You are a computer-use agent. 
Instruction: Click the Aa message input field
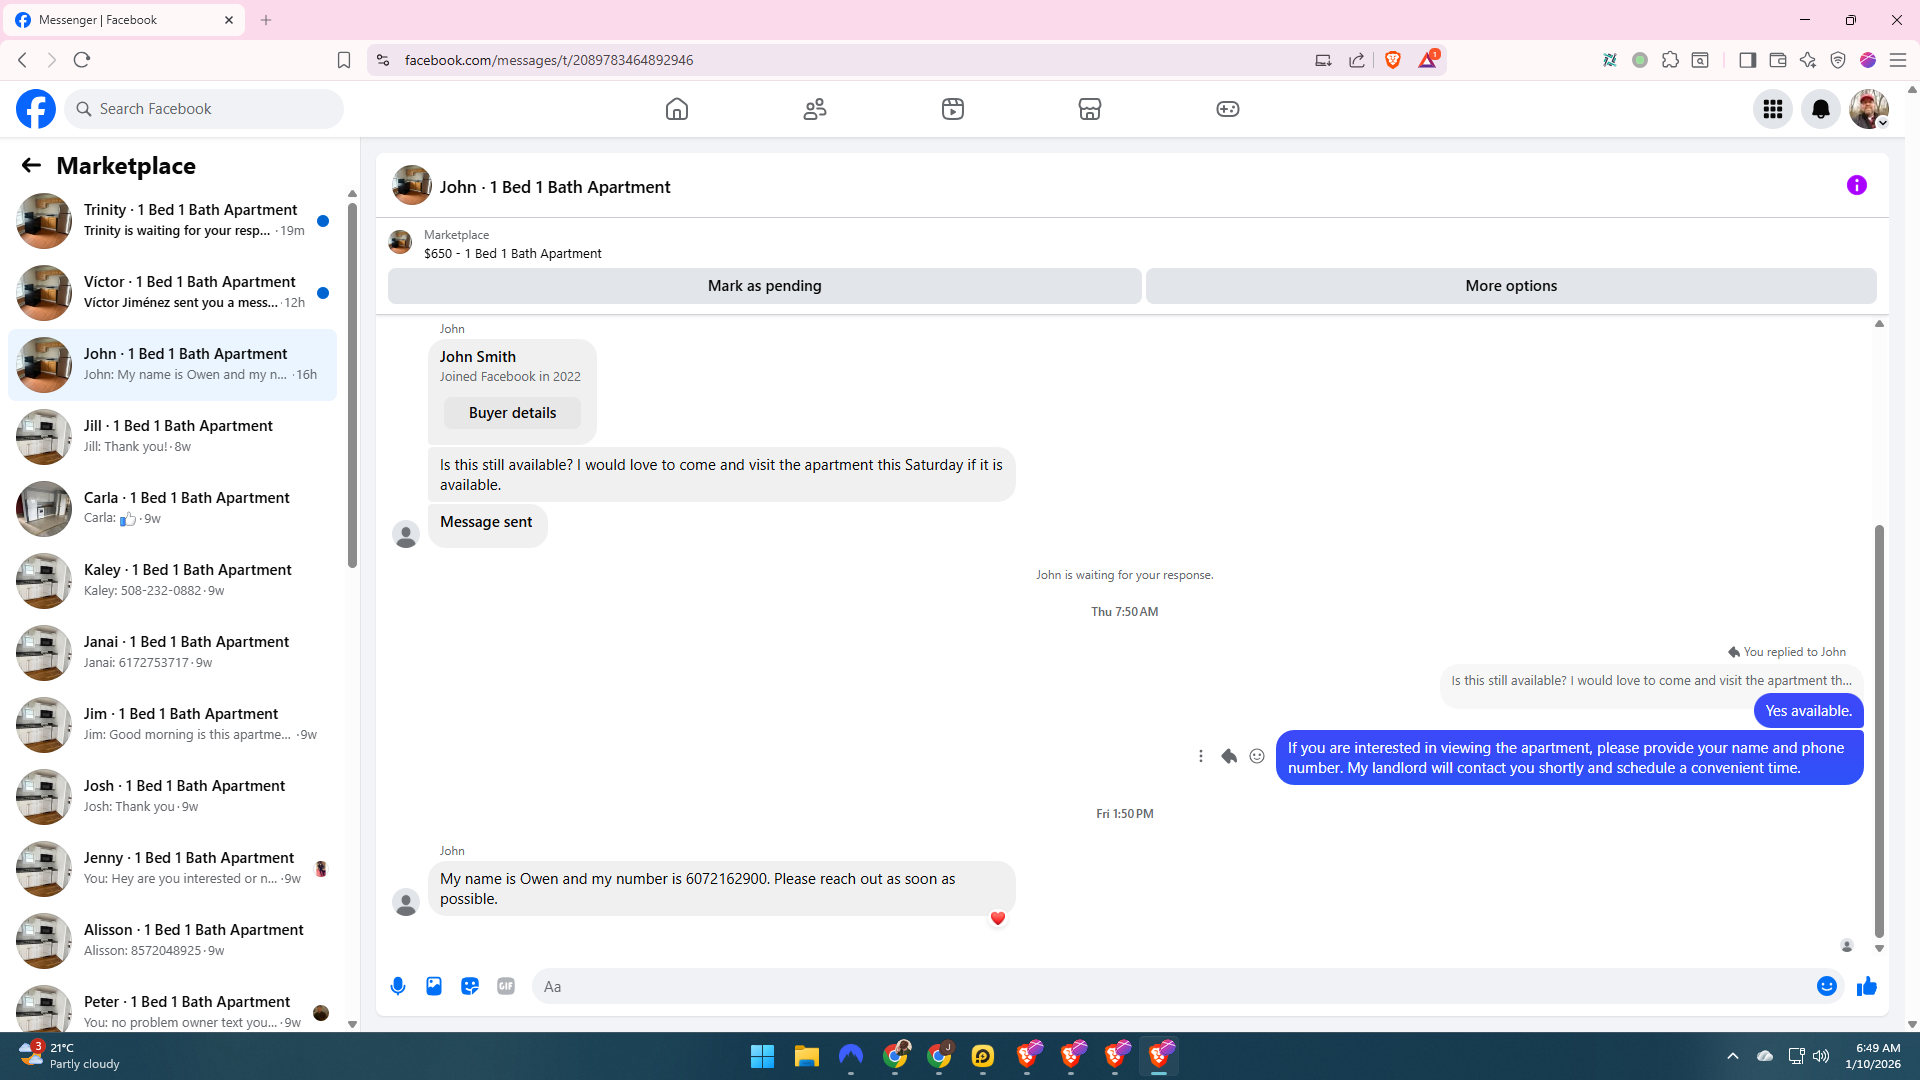[1170, 986]
